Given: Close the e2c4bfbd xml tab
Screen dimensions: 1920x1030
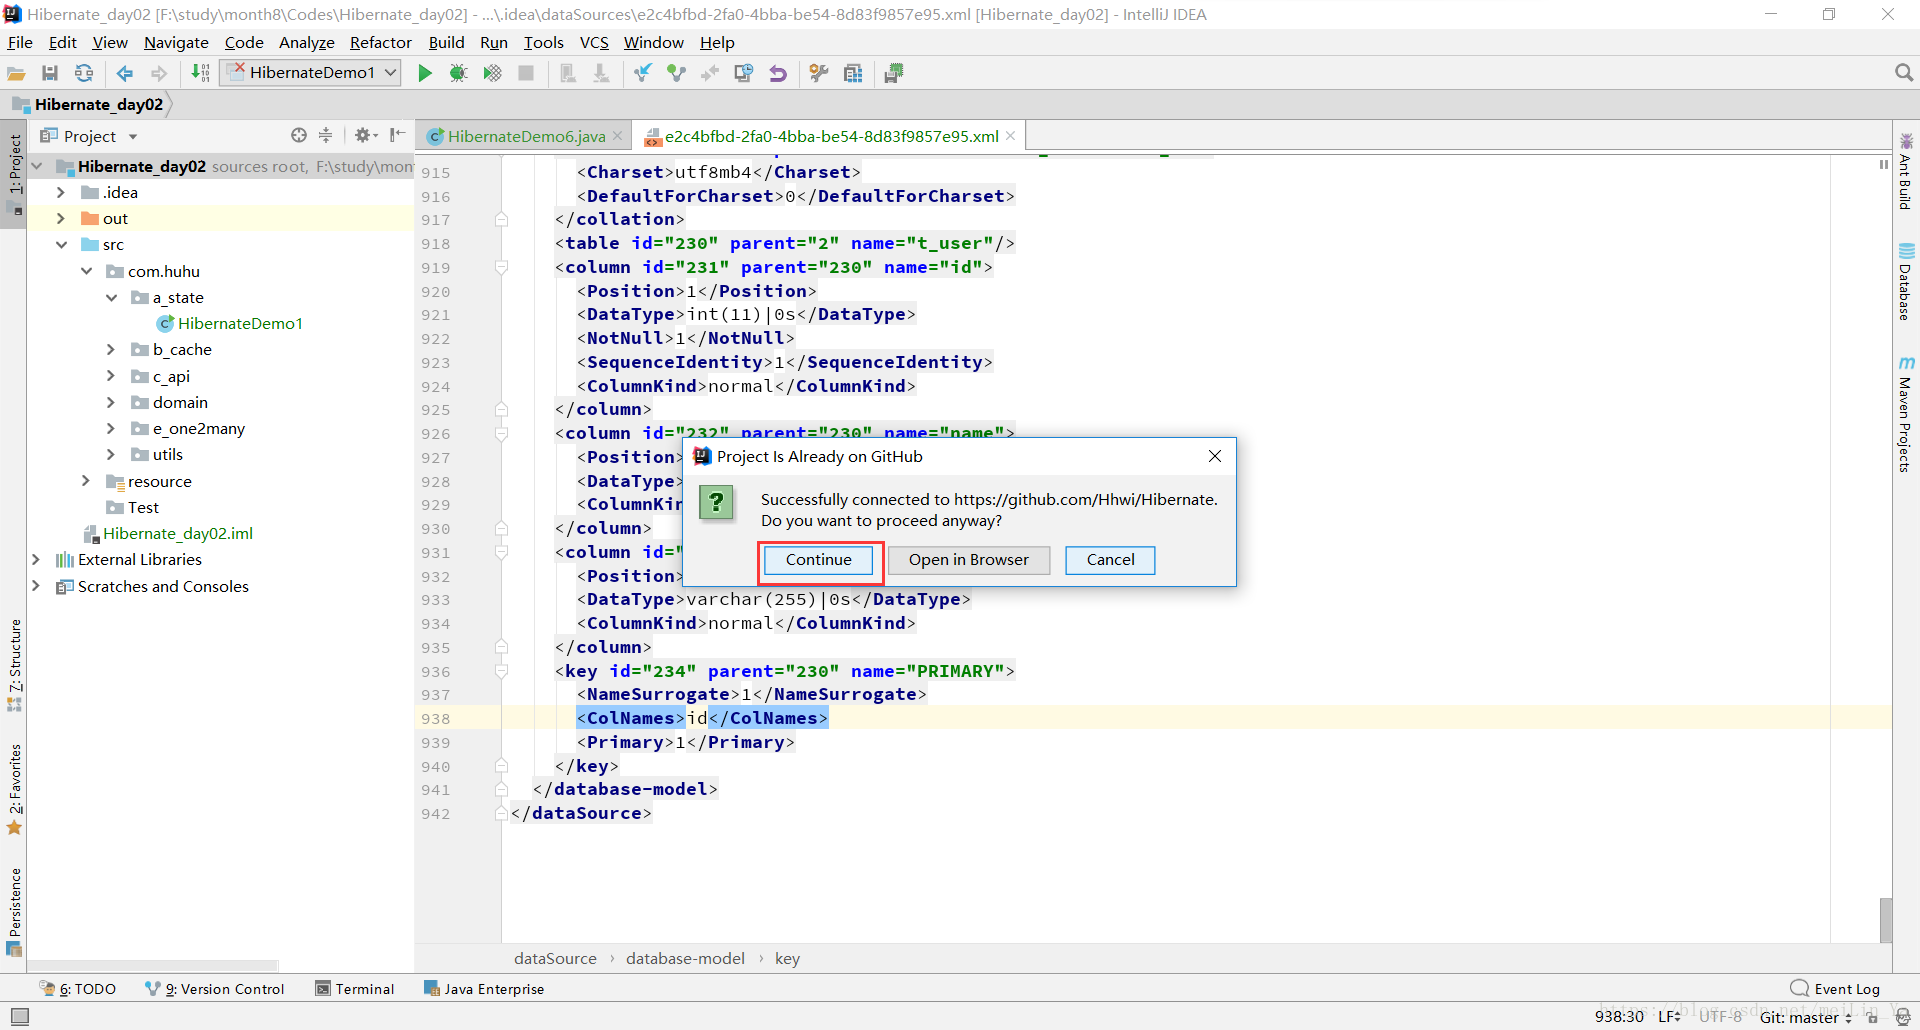Looking at the screenshot, I should (x=1011, y=136).
